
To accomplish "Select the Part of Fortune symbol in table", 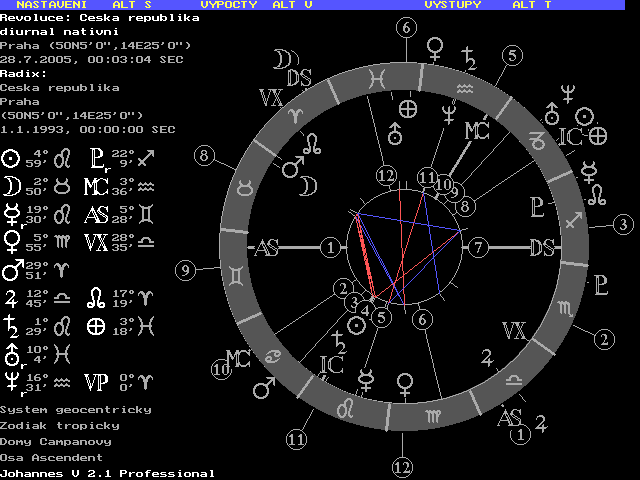I will pos(96,325).
